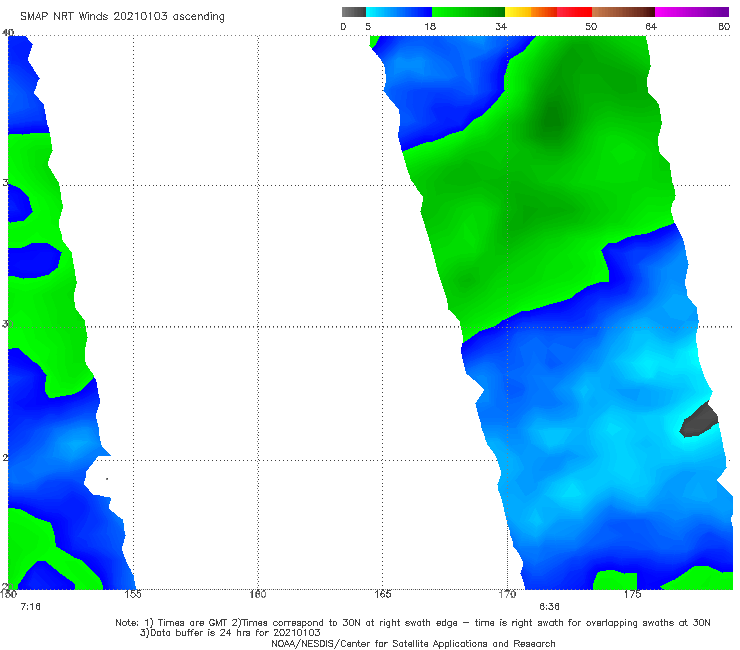Click the longitude axis label '165'
Viewport: 740px width, 650px height.
(x=383, y=594)
